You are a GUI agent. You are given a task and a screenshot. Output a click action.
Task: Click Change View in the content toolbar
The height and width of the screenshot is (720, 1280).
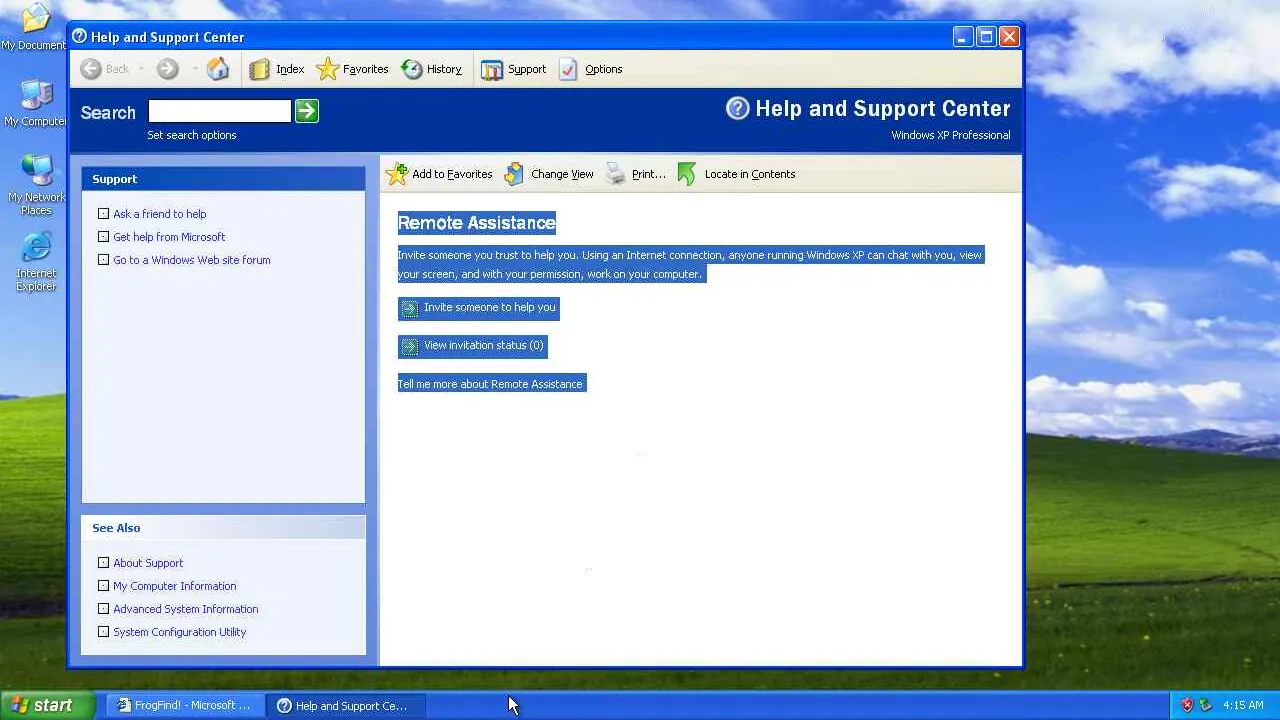pos(549,174)
